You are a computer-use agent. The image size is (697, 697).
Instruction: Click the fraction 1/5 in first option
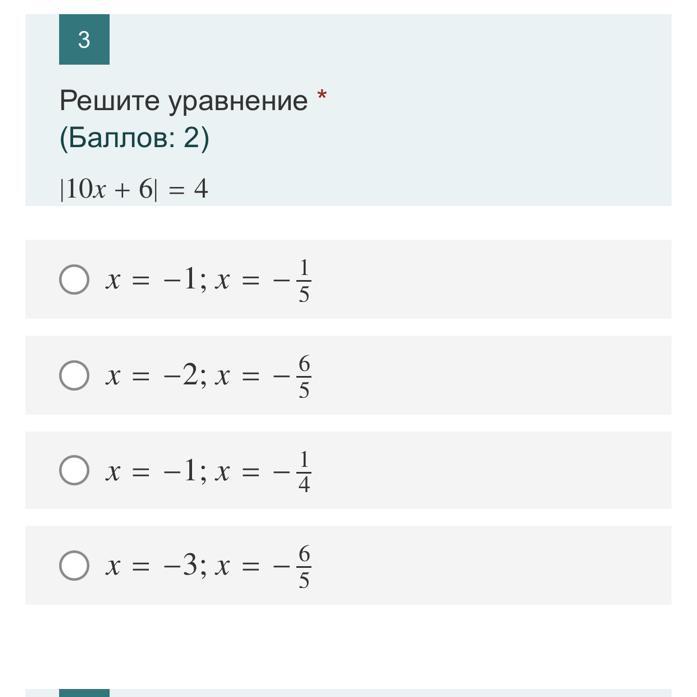pyautogui.click(x=304, y=281)
